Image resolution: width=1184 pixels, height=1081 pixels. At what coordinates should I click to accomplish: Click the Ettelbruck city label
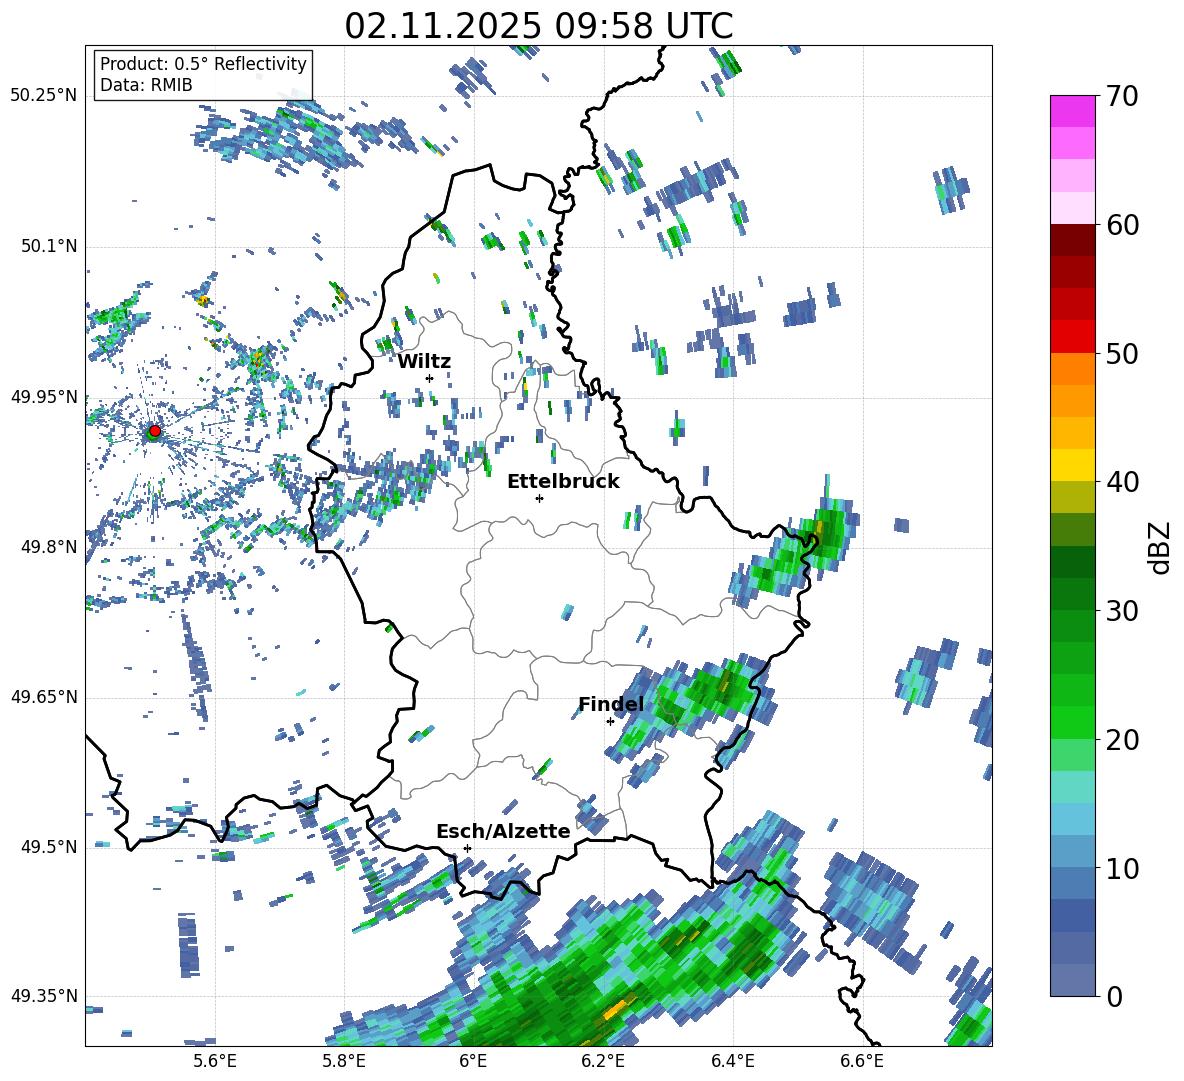(x=563, y=482)
